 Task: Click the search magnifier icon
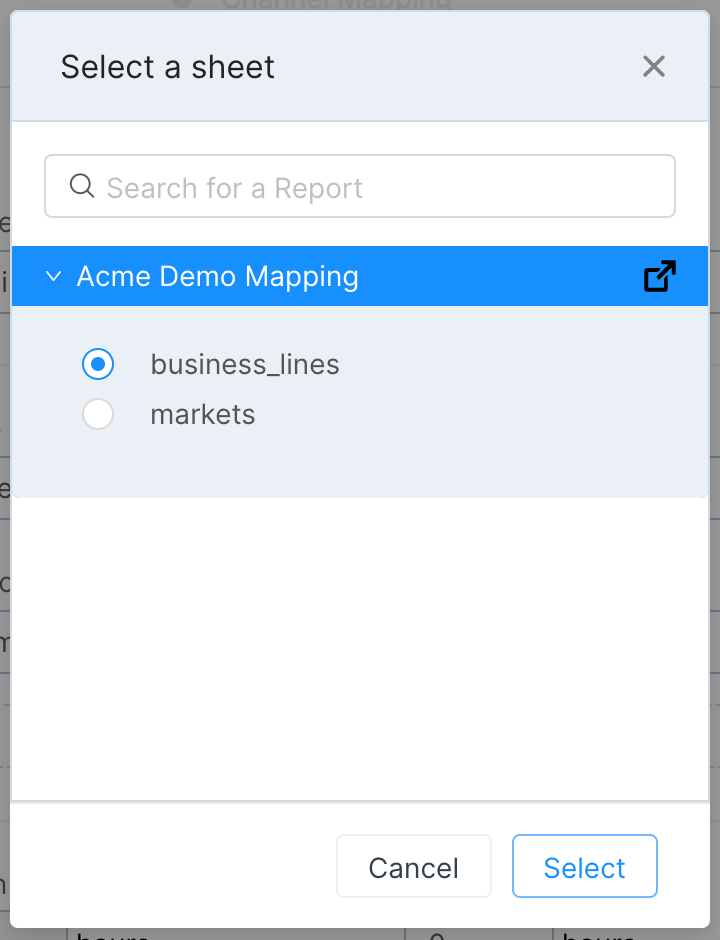pyautogui.click(x=82, y=186)
